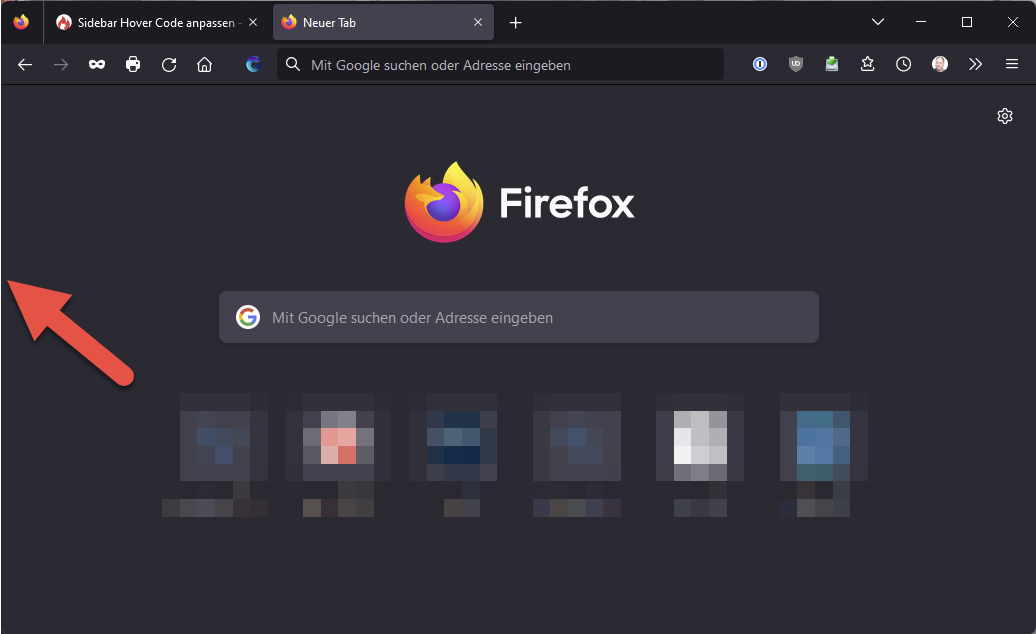Click the Firefox logo on new tab
This screenshot has height=634, width=1036.
519,202
